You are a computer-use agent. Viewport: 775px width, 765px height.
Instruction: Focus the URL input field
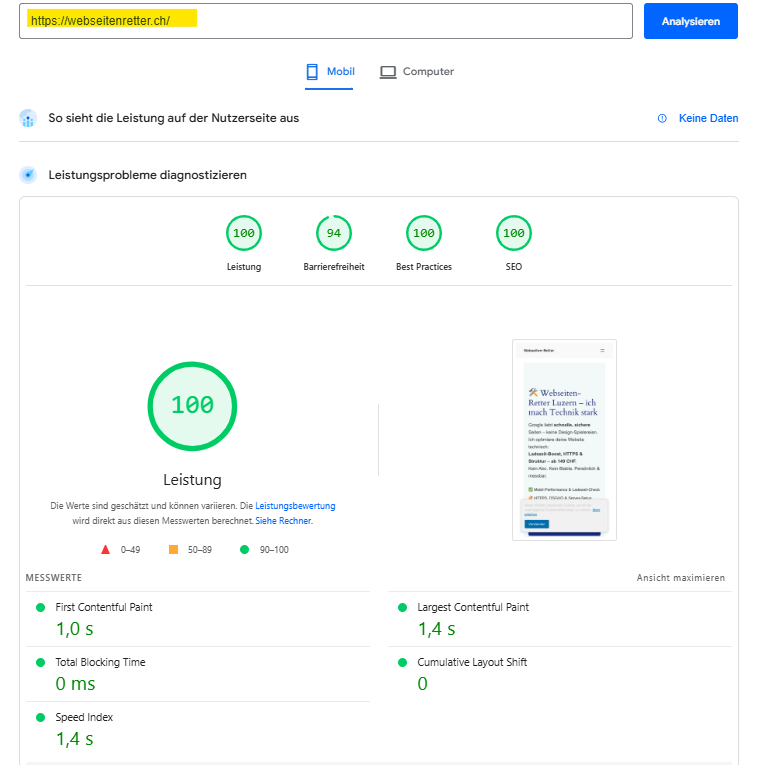(326, 21)
